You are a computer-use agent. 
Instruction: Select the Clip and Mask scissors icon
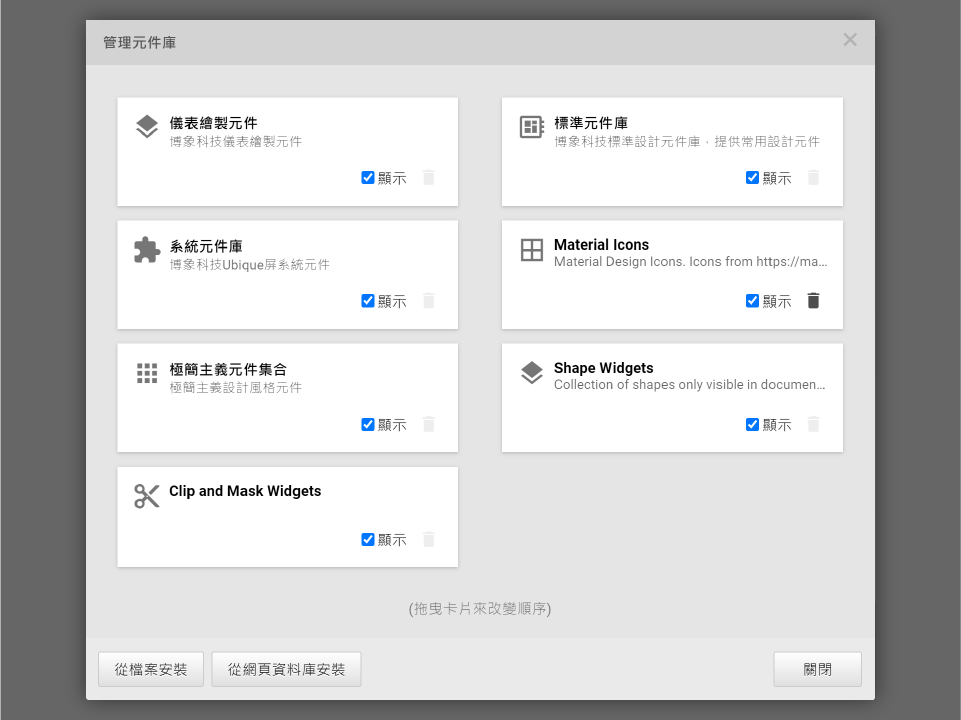point(147,494)
